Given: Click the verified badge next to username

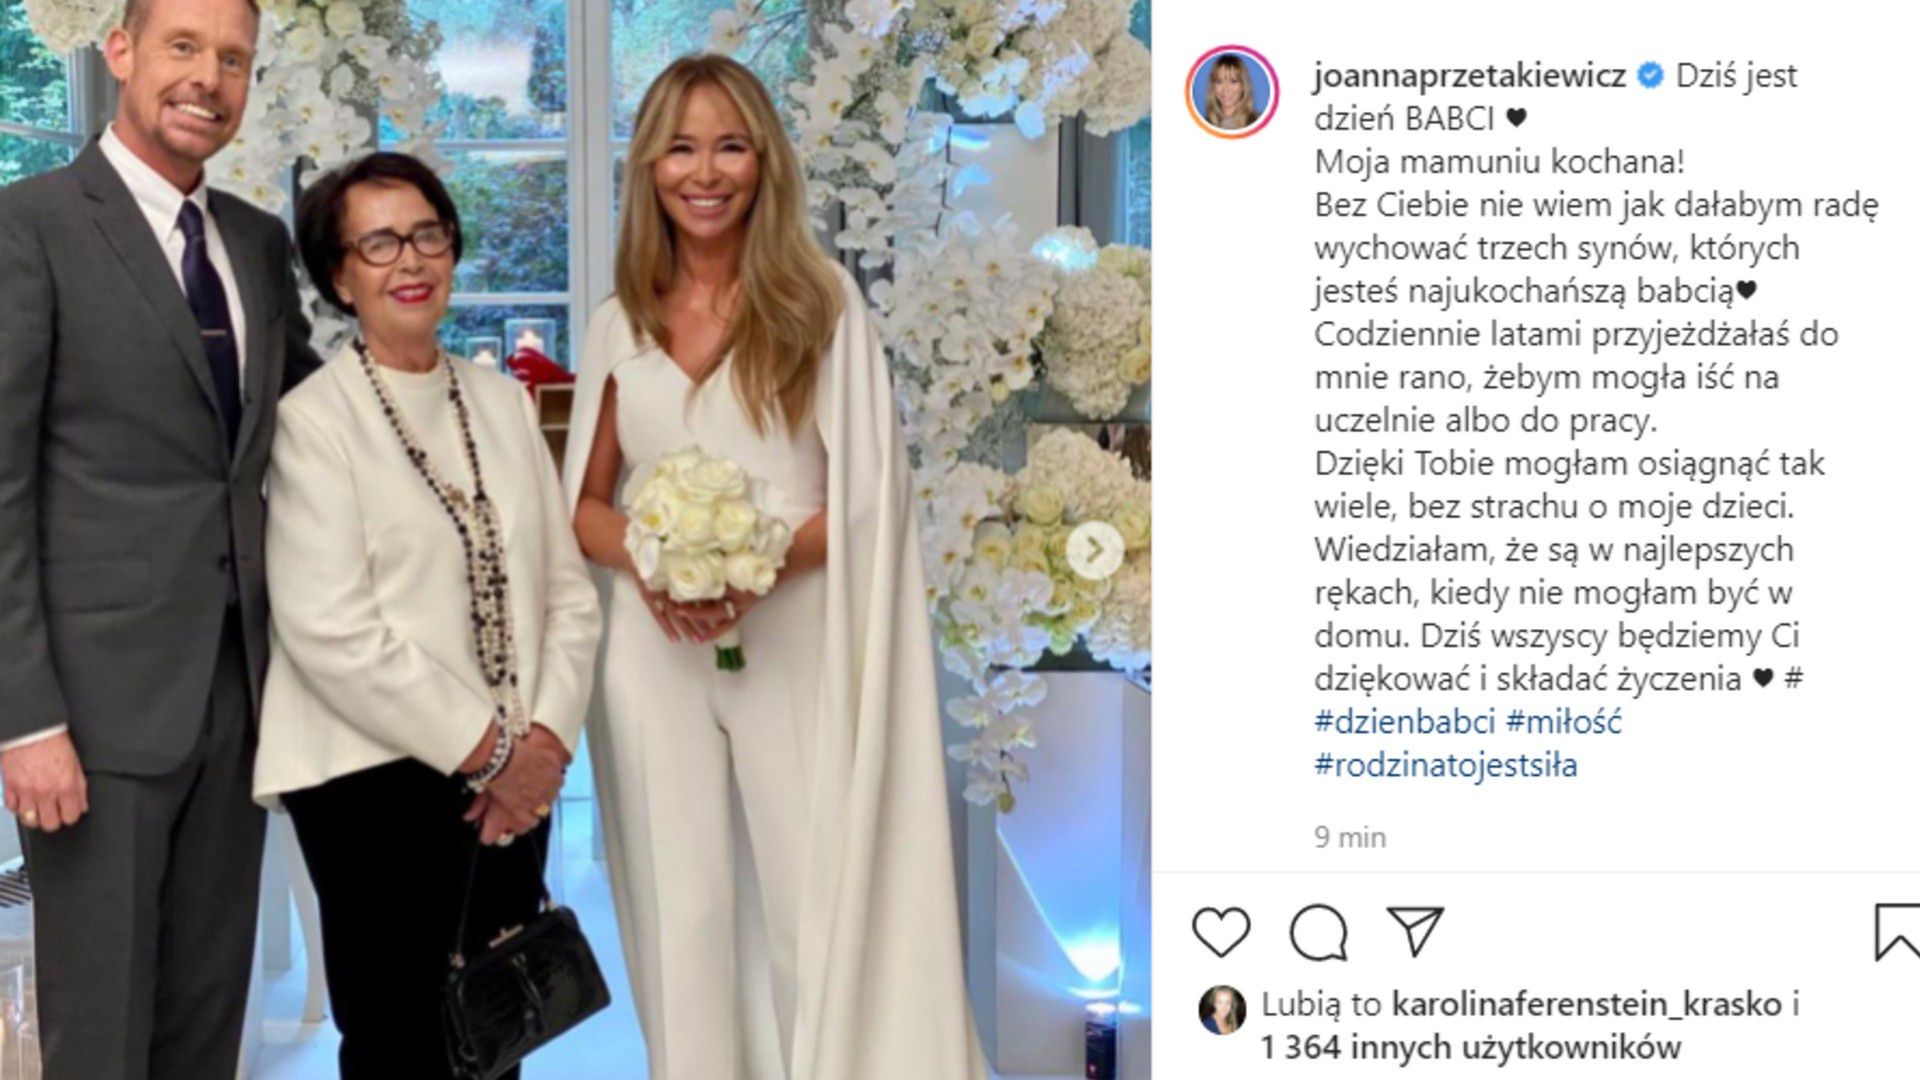Looking at the screenshot, I should (x=1650, y=75).
